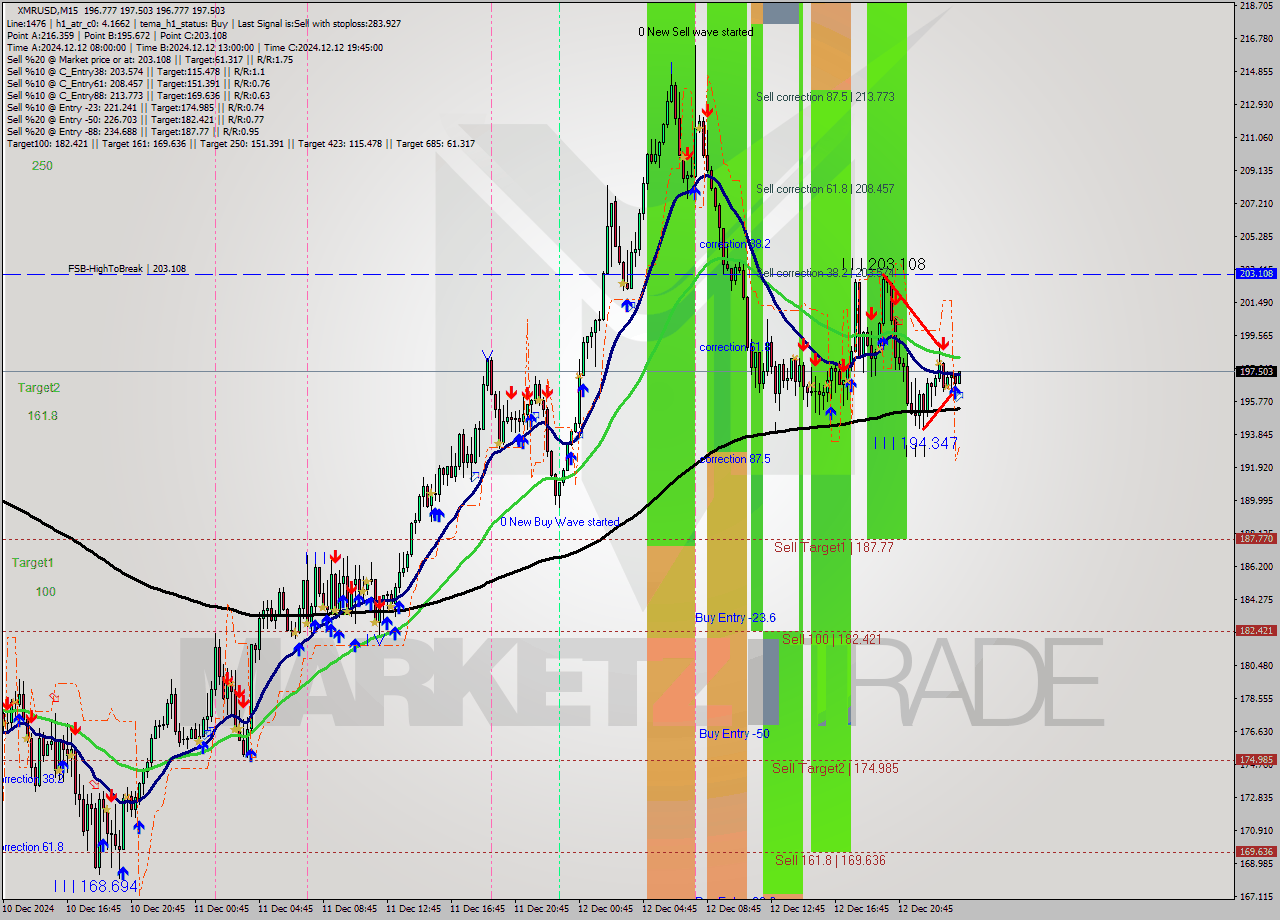This screenshot has width=1280, height=920.
Task: Click the '12 Dec 08:45' time axis label
Action: coord(735,910)
